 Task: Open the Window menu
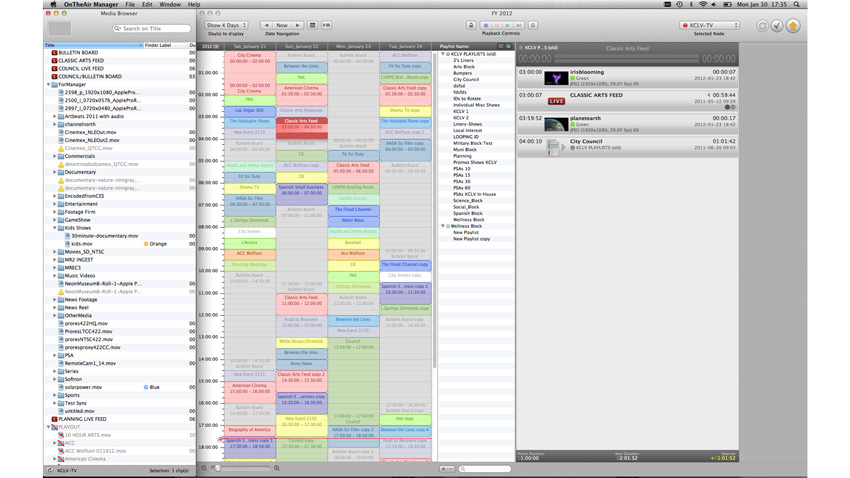(x=170, y=4)
